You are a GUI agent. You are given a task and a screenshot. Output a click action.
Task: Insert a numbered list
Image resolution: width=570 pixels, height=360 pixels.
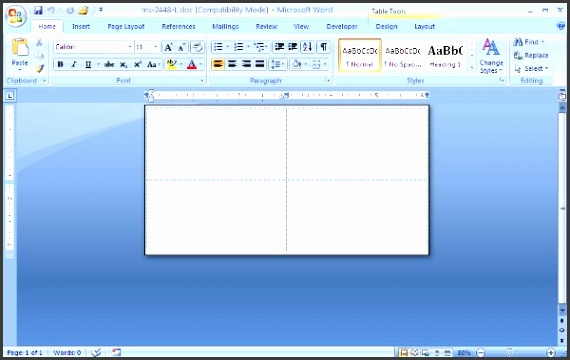[x=238, y=47]
